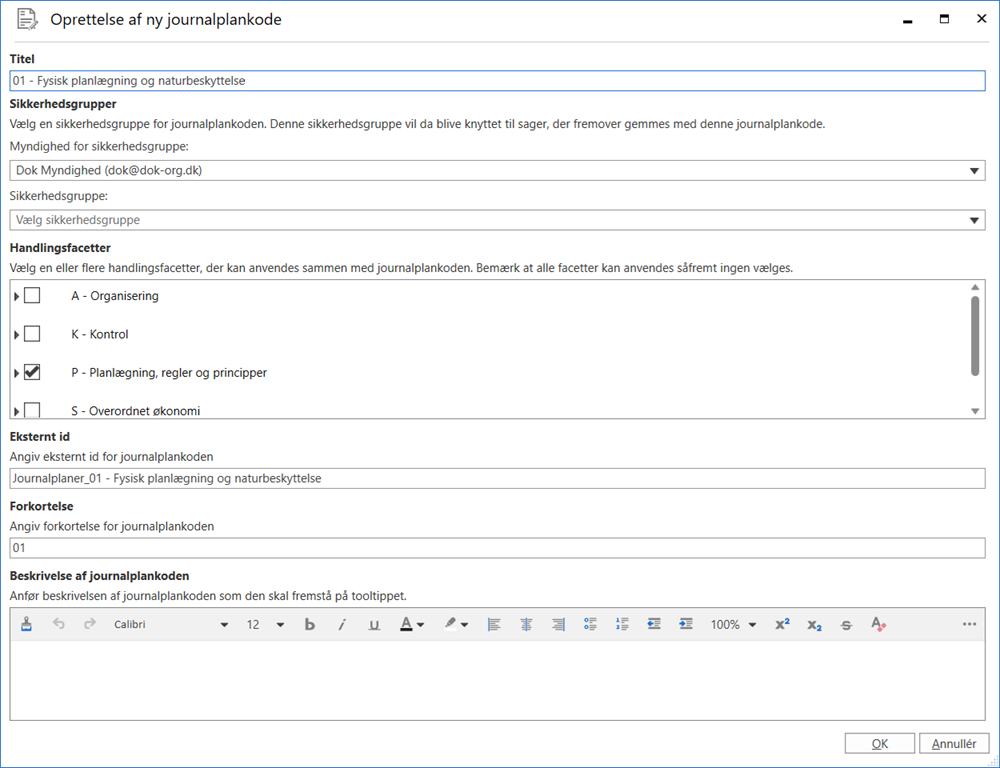
Task: Open the Sikkerhedsgruppe dropdown
Action: [x=975, y=219]
